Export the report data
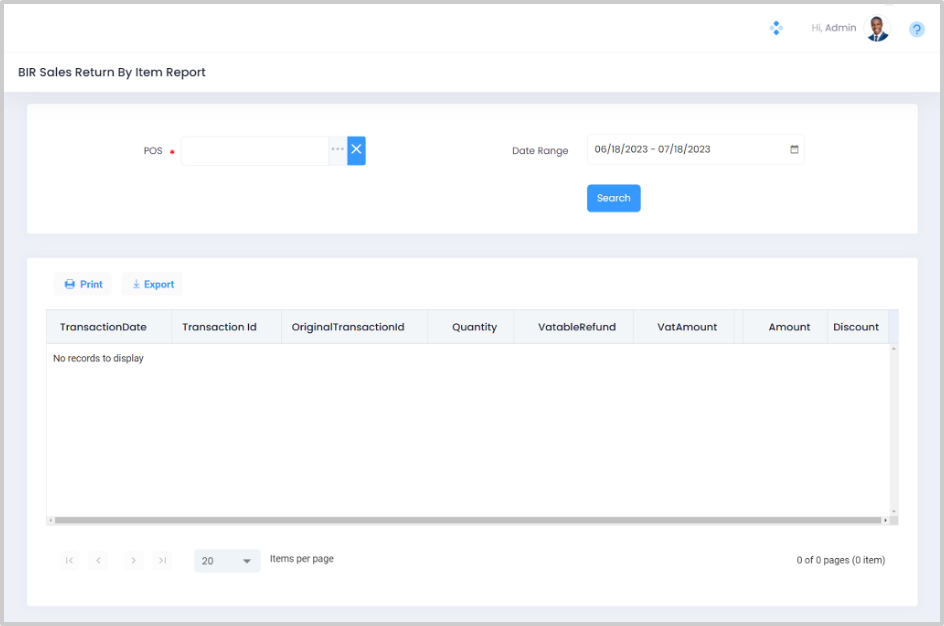The height and width of the screenshot is (626, 944). (153, 284)
